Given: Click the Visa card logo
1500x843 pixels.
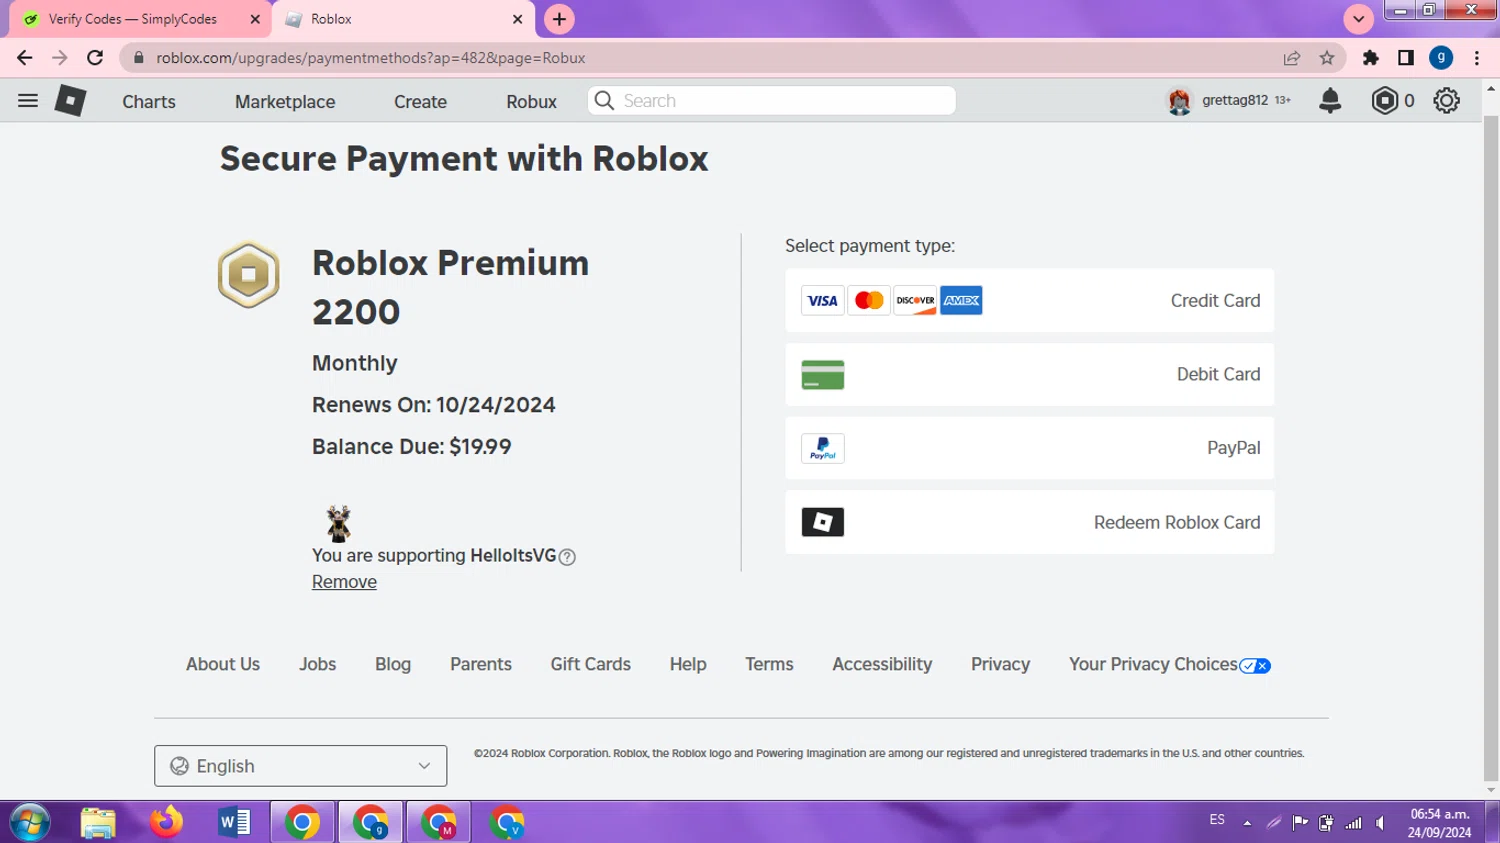Looking at the screenshot, I should (x=823, y=301).
